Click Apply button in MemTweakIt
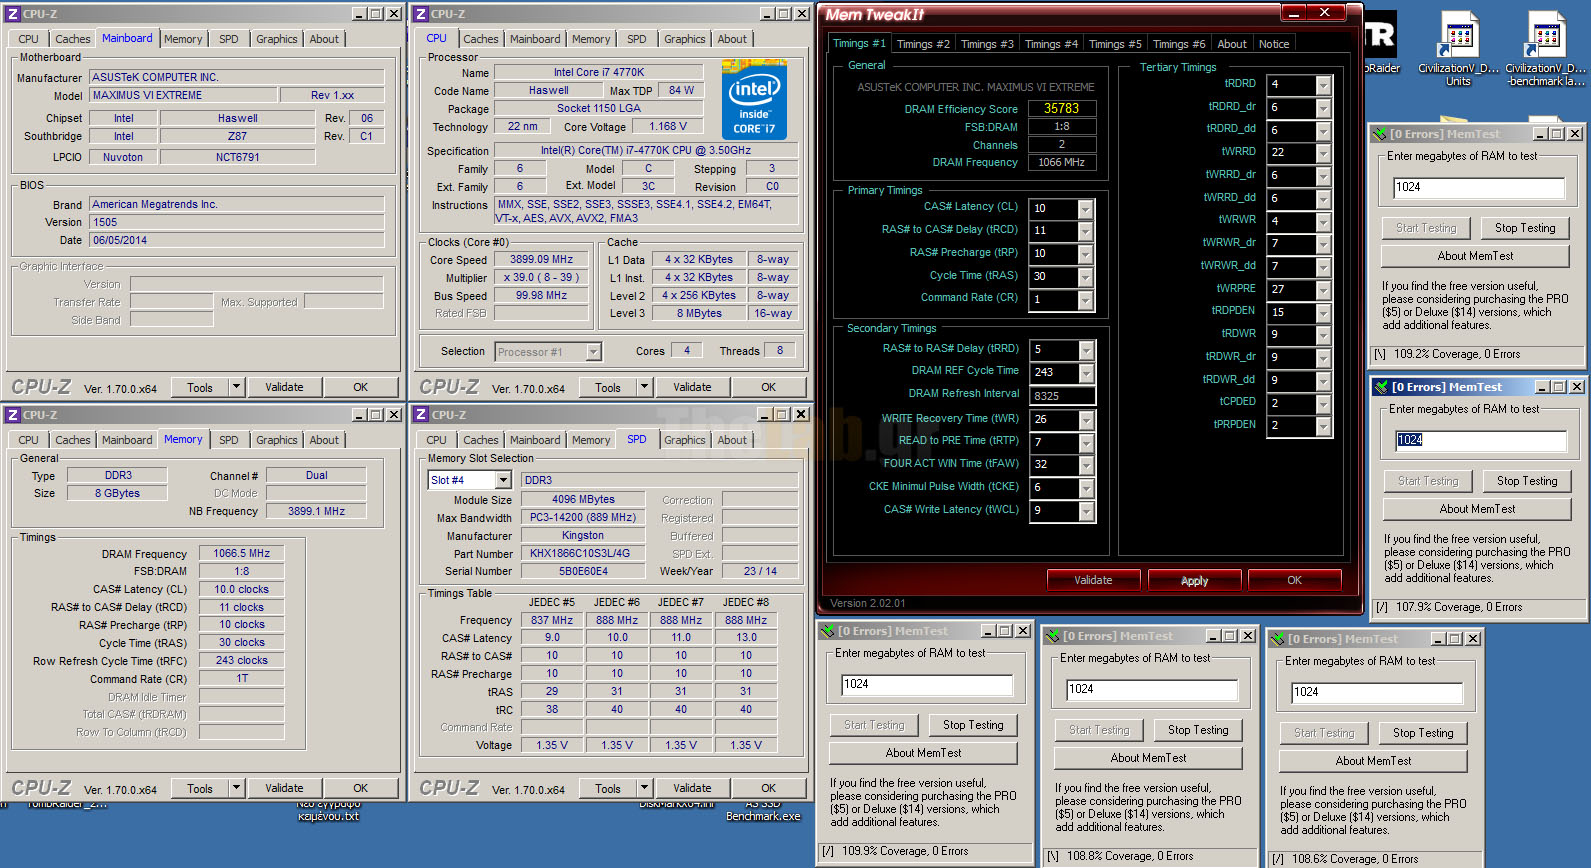The width and height of the screenshot is (1591, 868). (1195, 580)
